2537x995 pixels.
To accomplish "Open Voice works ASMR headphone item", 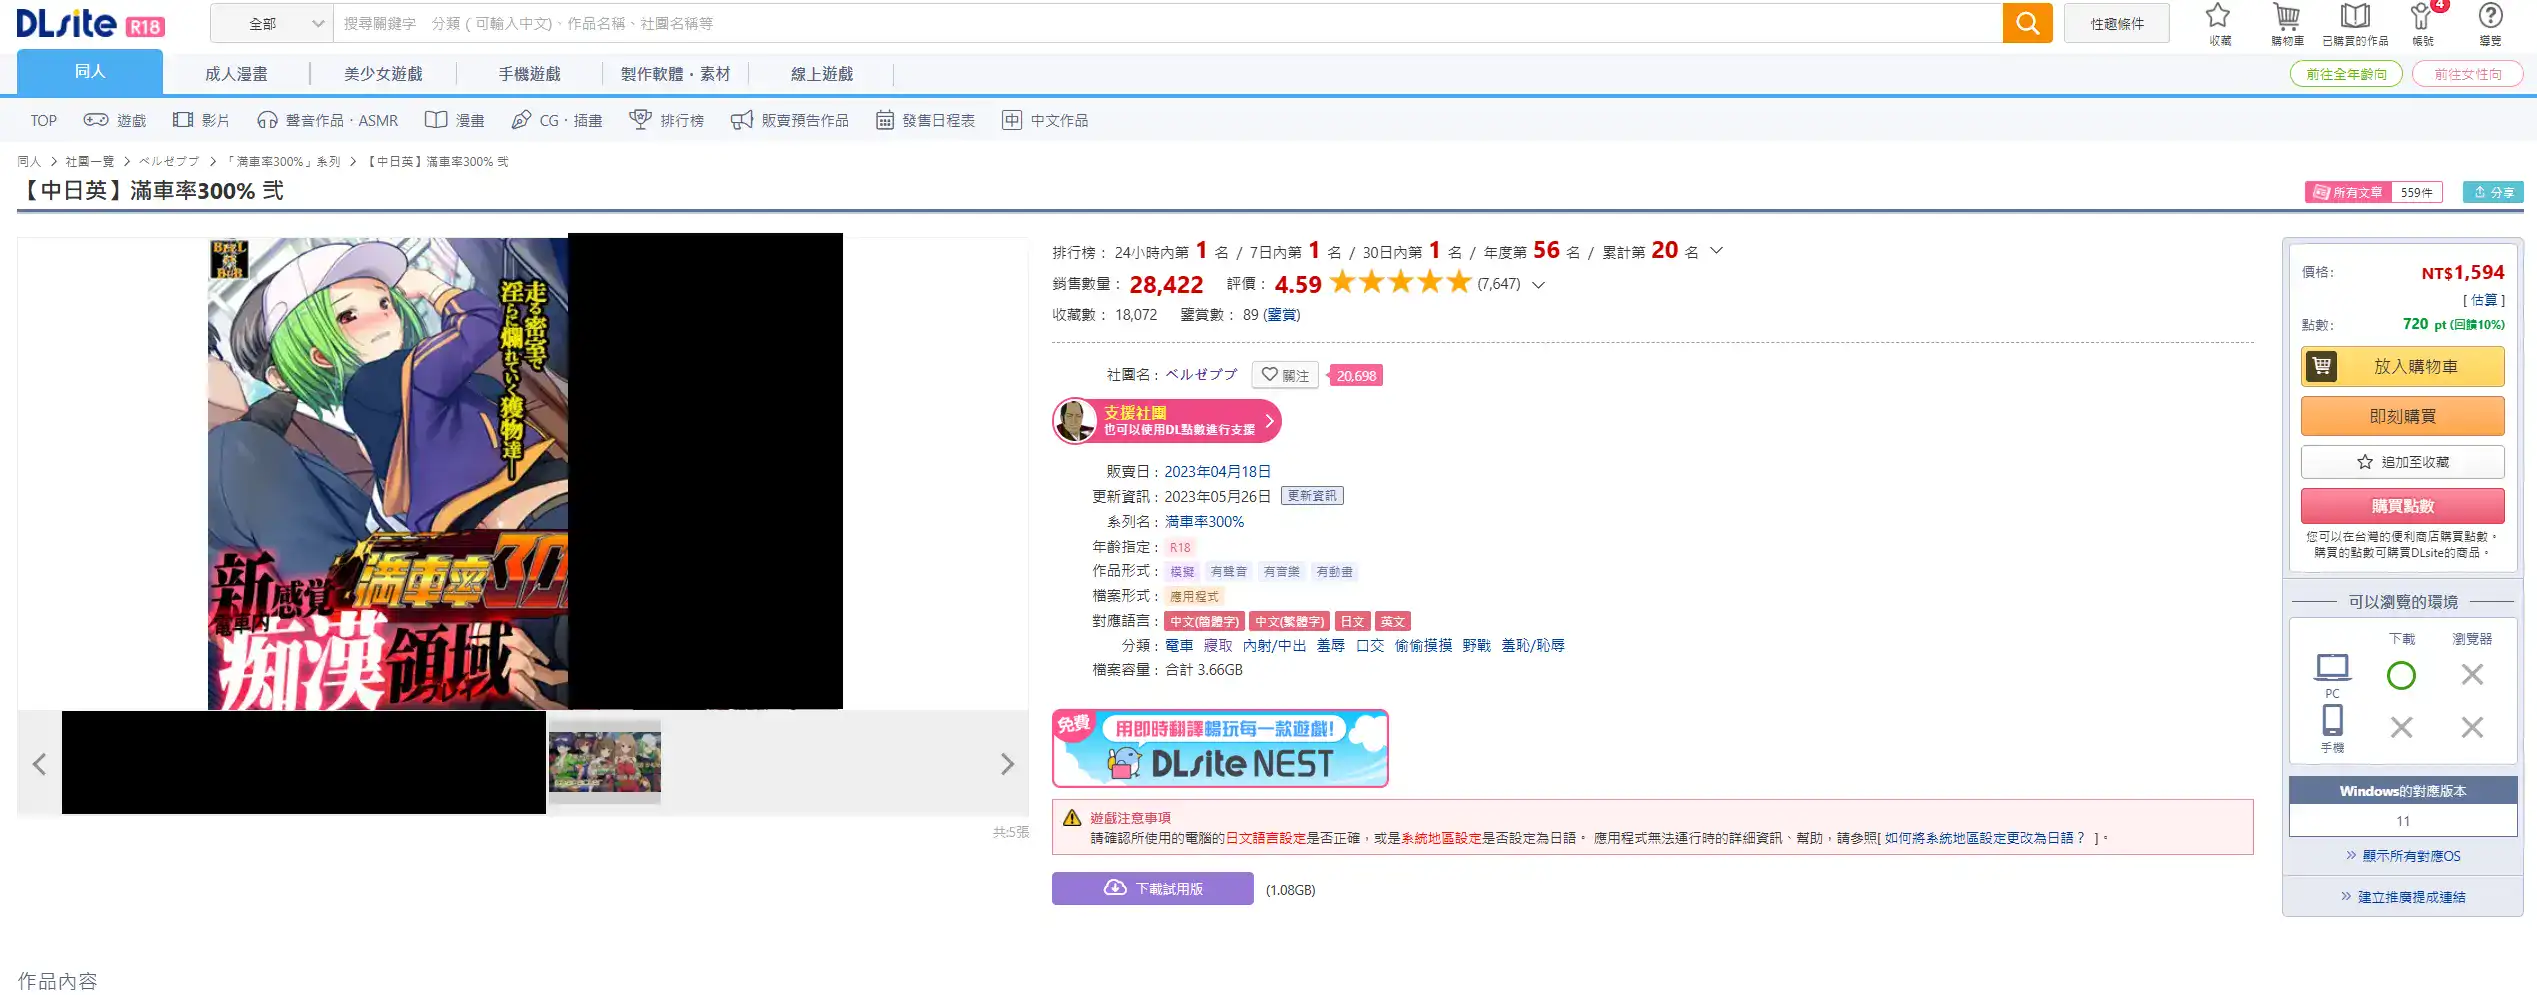I will [x=327, y=120].
